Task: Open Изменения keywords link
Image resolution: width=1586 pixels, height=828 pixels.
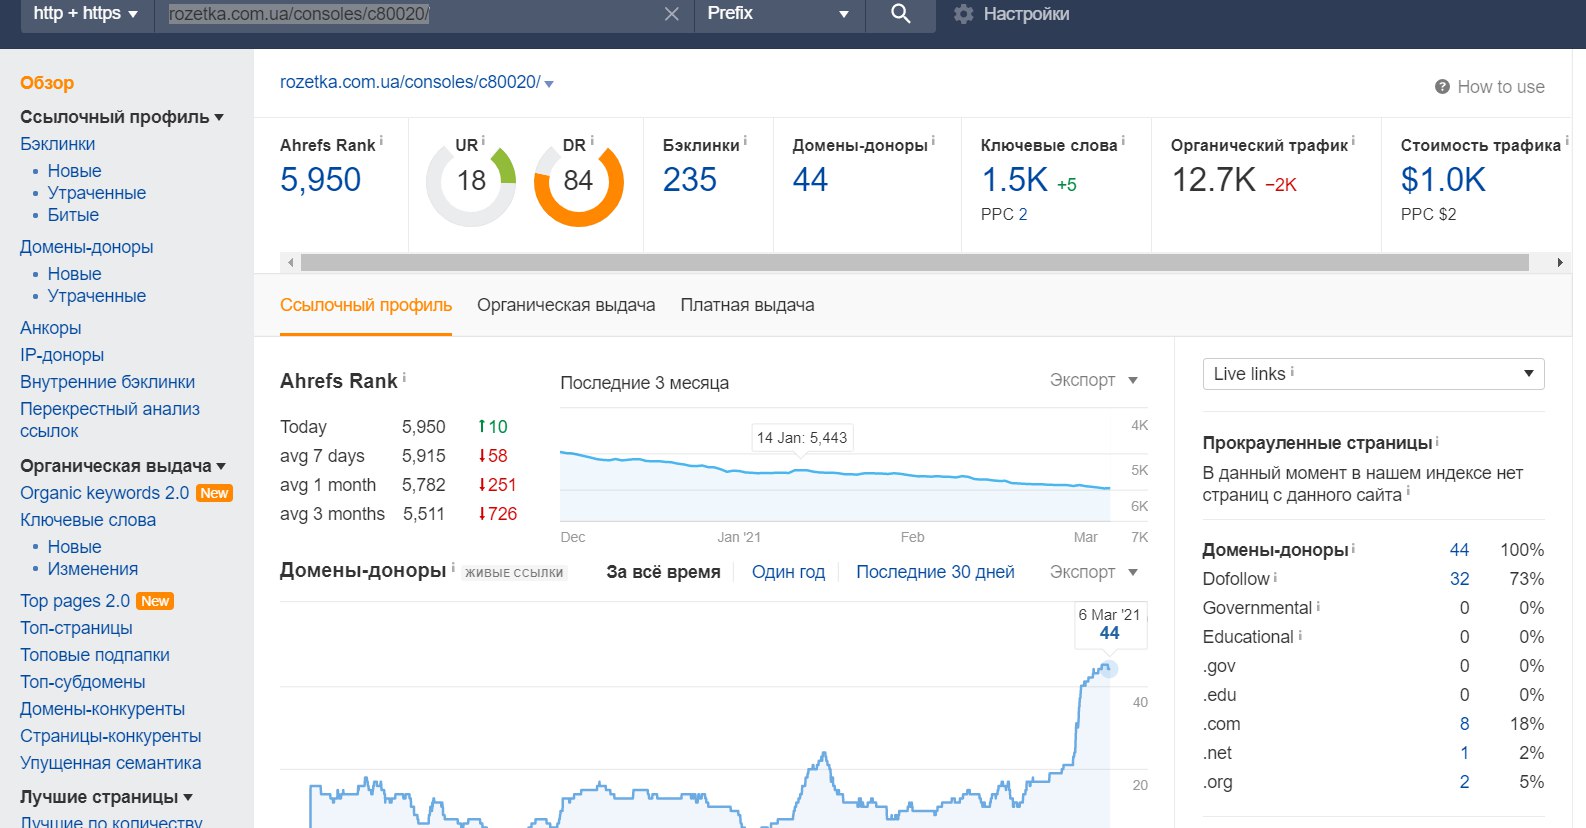Action: 92,569
